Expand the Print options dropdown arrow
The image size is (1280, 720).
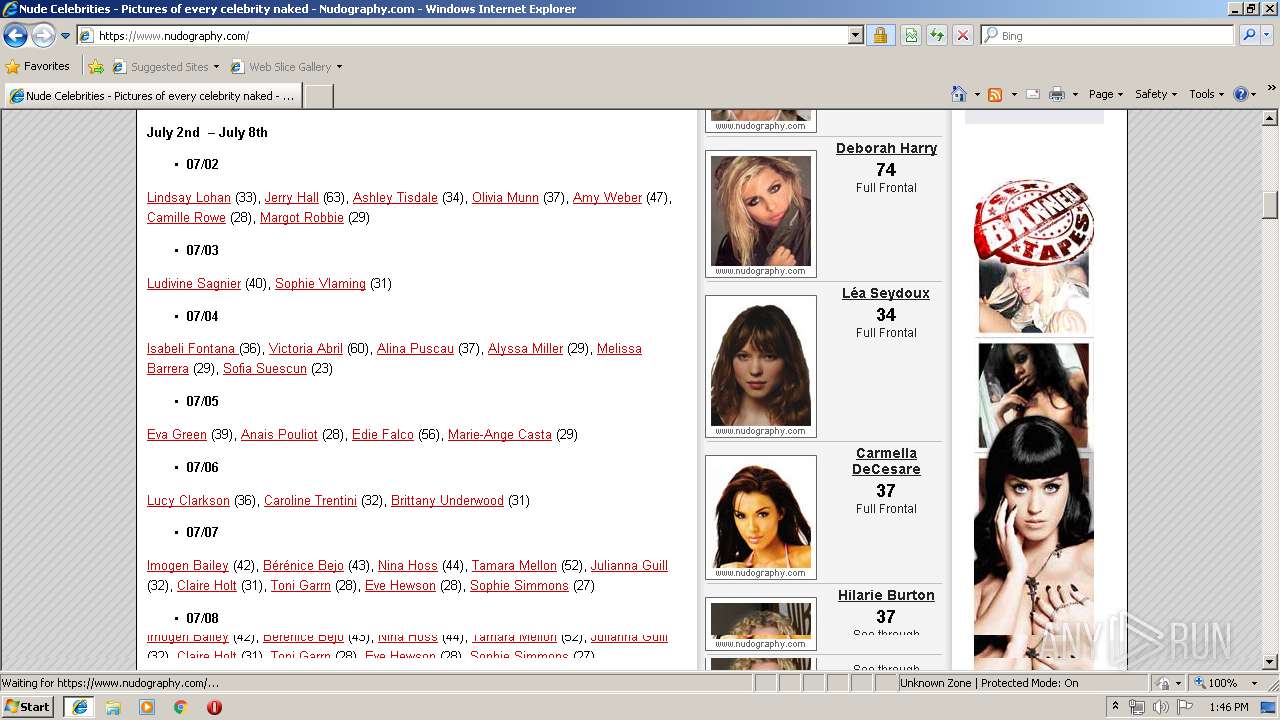point(1075,94)
